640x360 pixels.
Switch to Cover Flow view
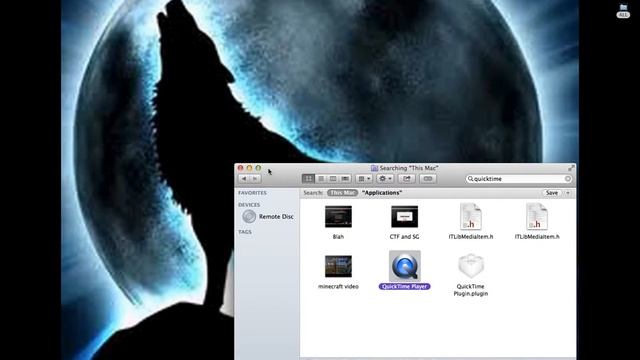pyautogui.click(x=345, y=179)
